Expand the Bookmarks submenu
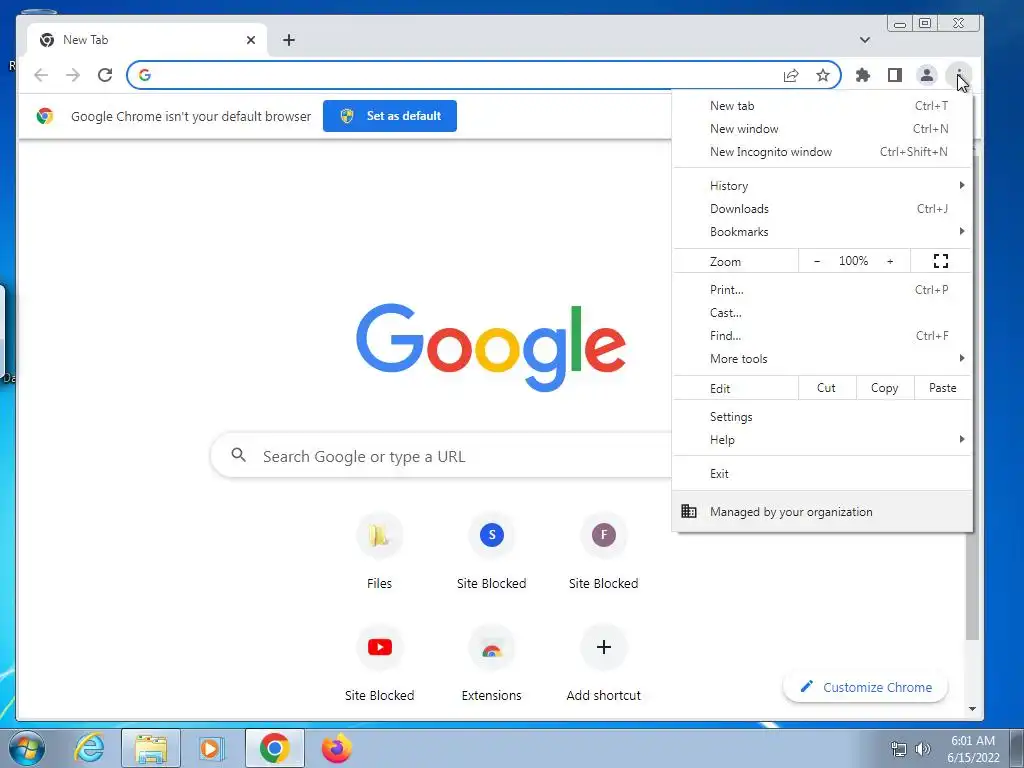 [x=822, y=232]
